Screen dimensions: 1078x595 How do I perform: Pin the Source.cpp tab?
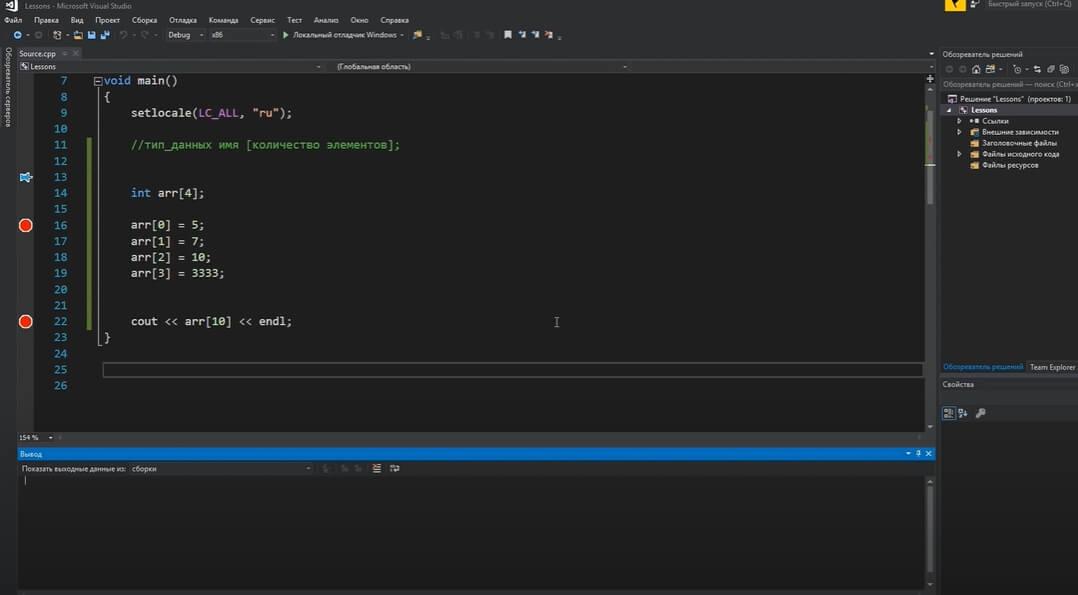65,54
